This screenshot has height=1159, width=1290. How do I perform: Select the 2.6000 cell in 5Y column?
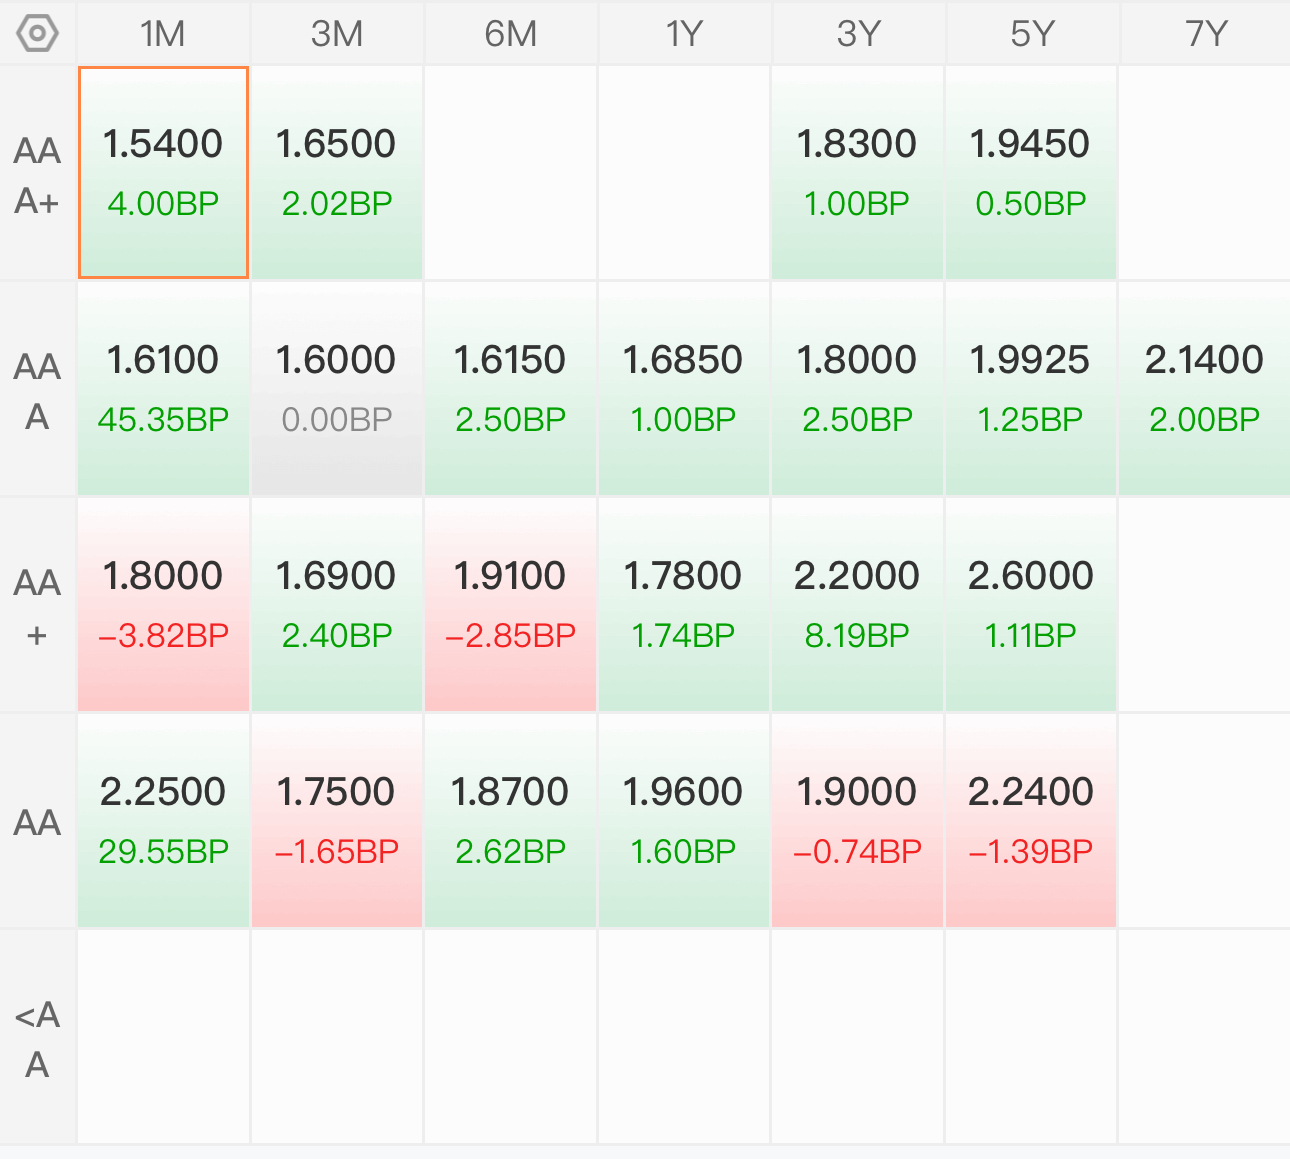1031,604
